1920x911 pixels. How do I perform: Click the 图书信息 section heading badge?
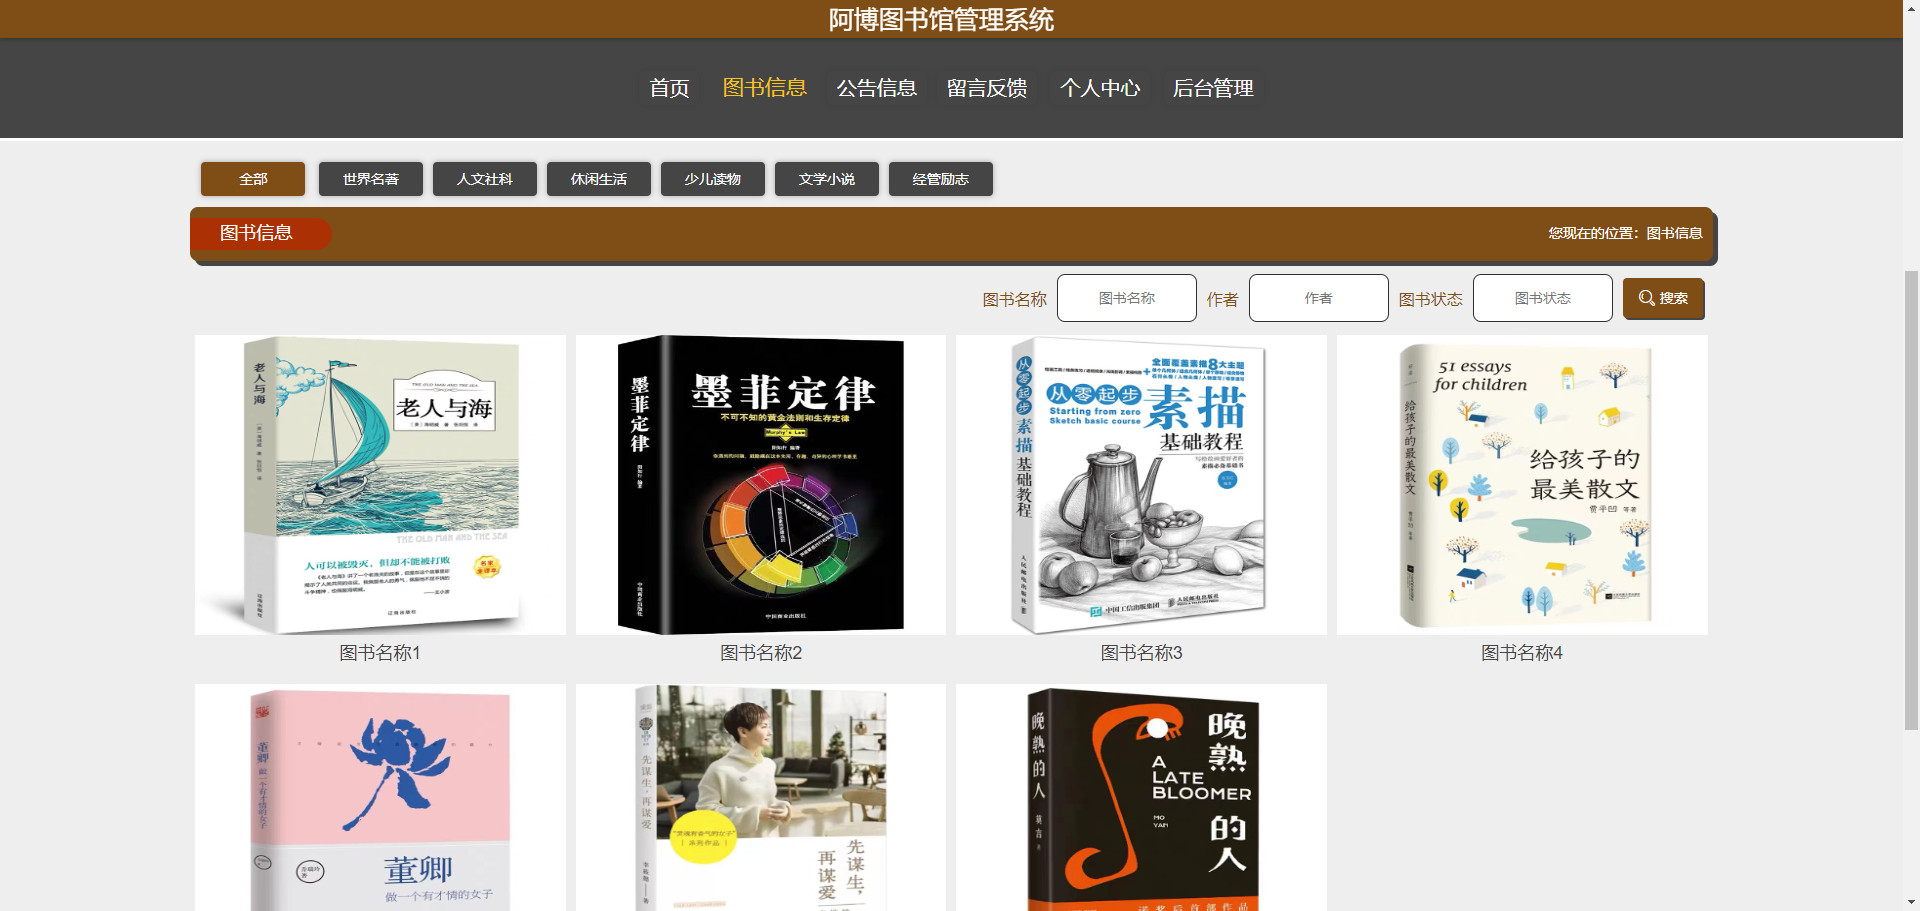(260, 233)
